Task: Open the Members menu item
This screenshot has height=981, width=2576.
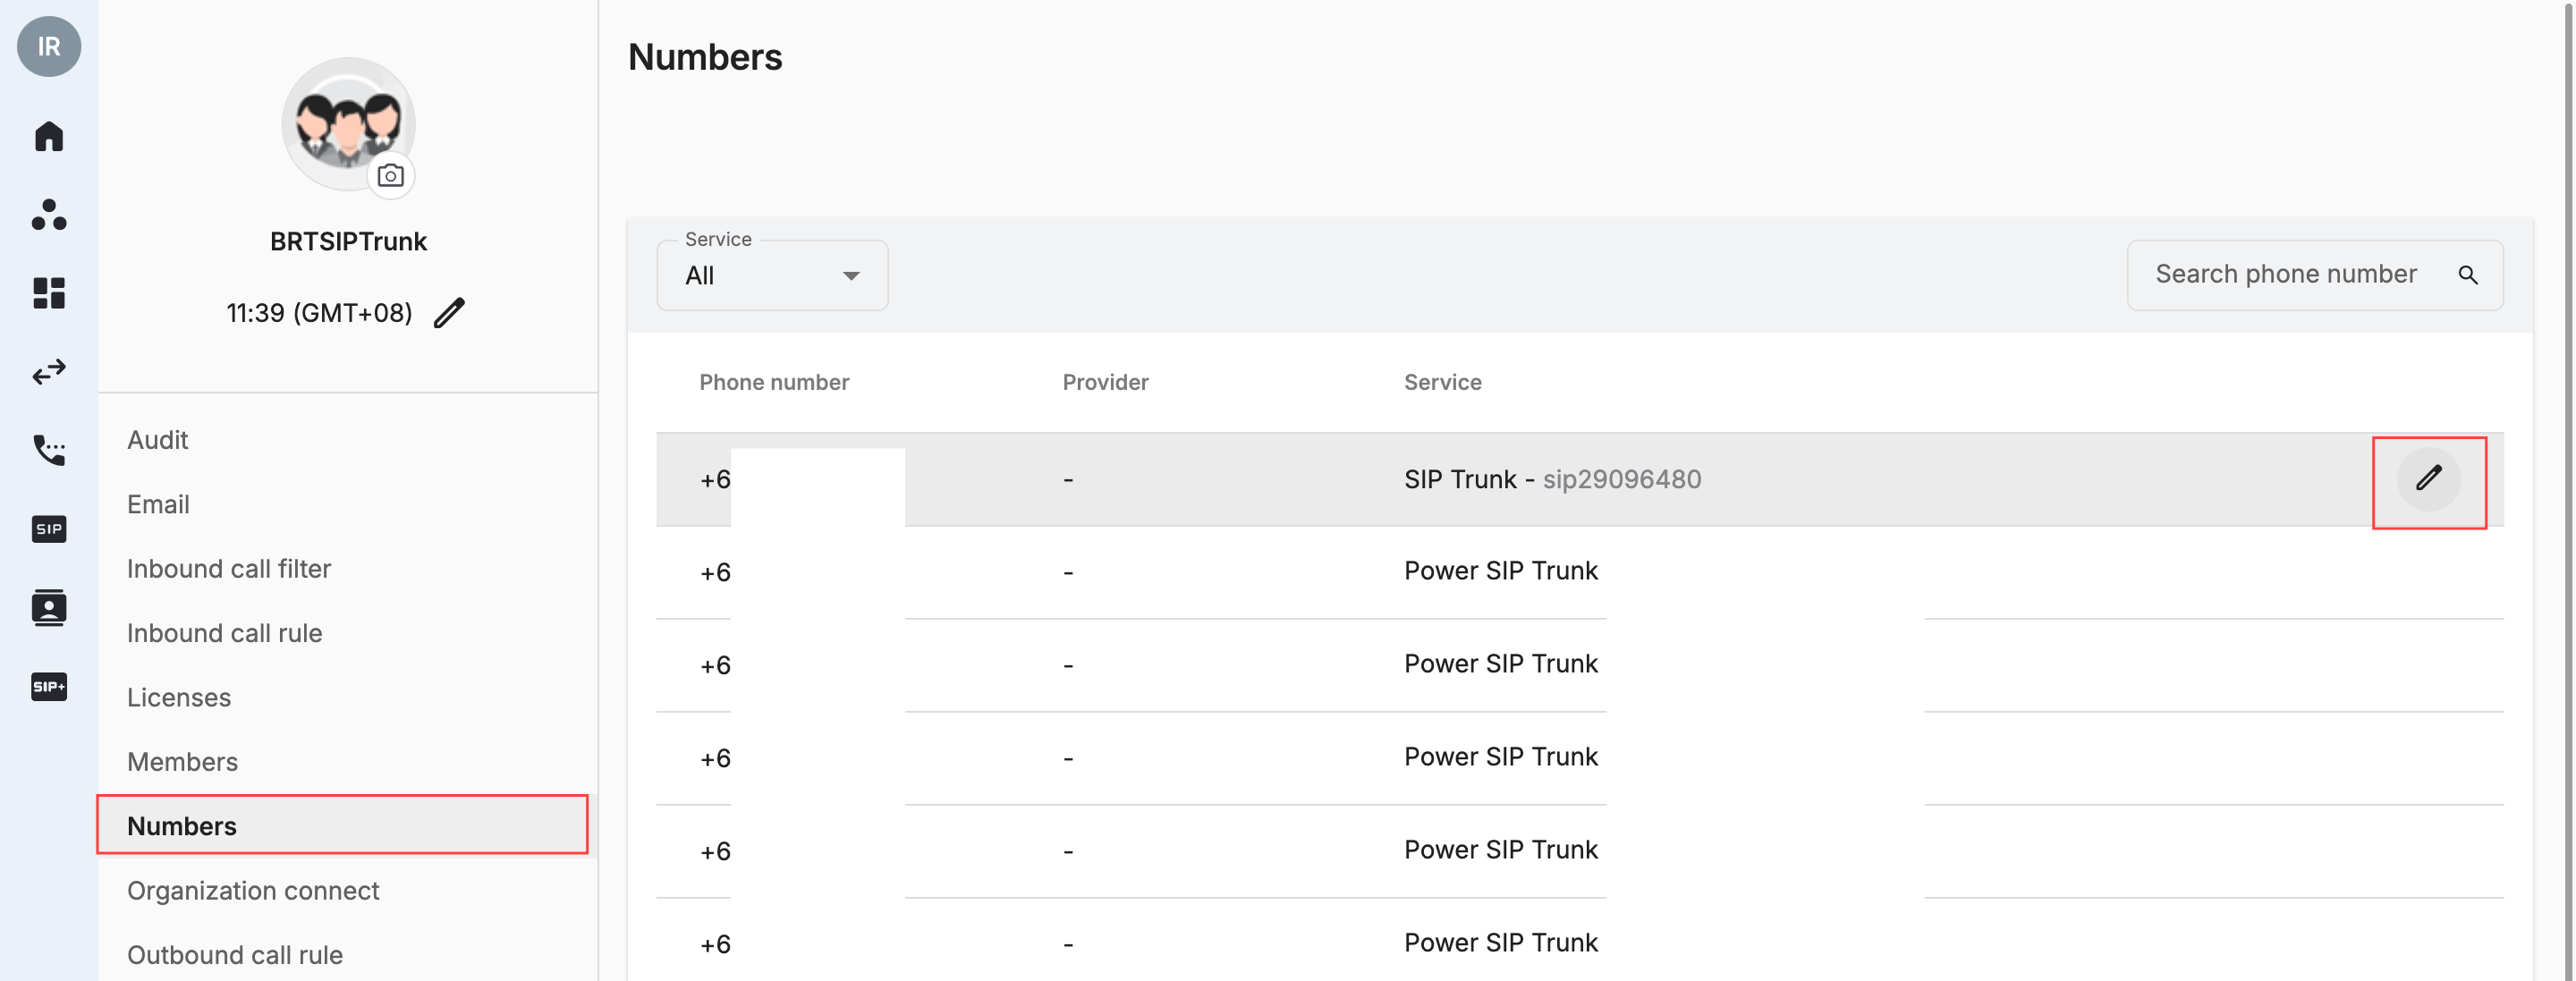Action: 183,762
